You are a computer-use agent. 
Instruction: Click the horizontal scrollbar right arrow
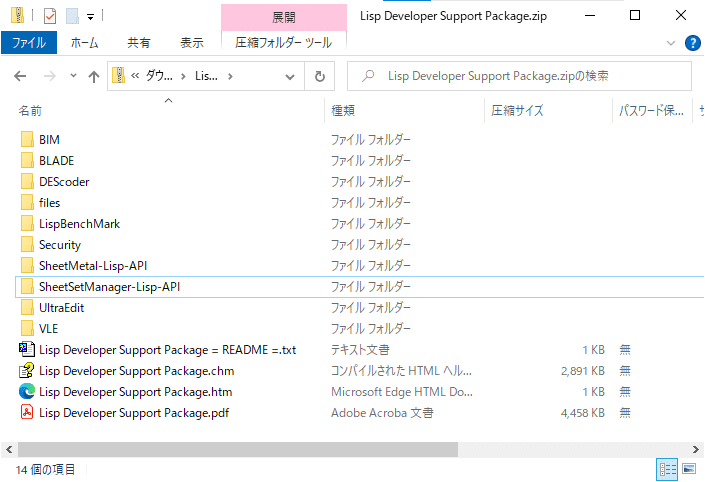[x=695, y=449]
